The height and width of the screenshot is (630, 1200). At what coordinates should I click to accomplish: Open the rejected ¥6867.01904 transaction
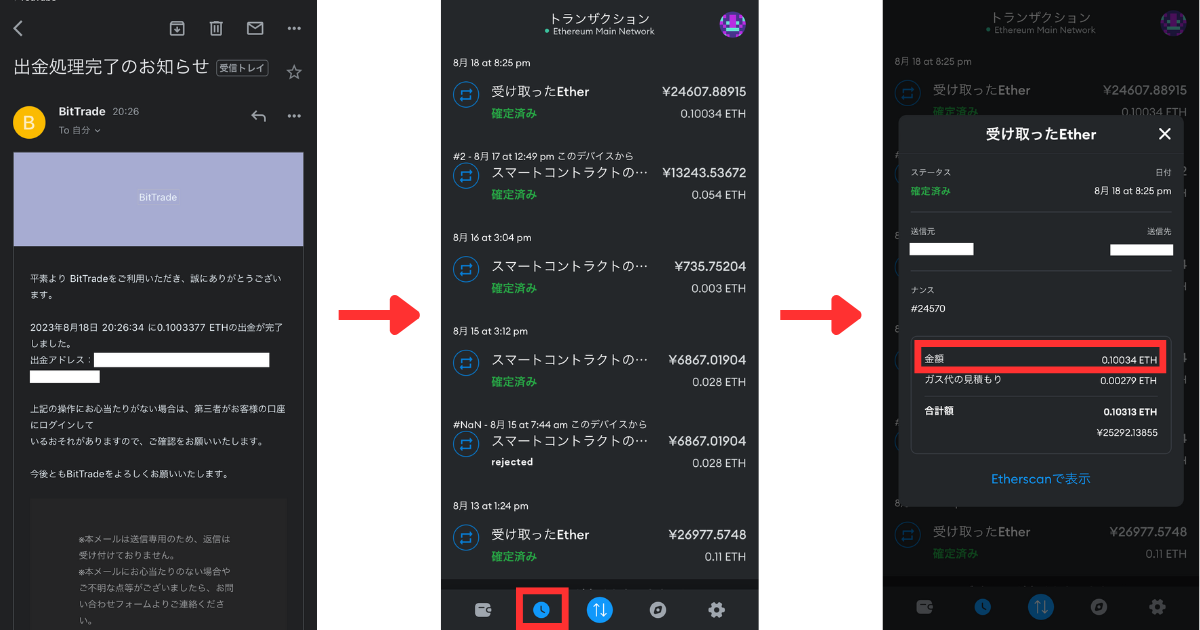[x=600, y=451]
